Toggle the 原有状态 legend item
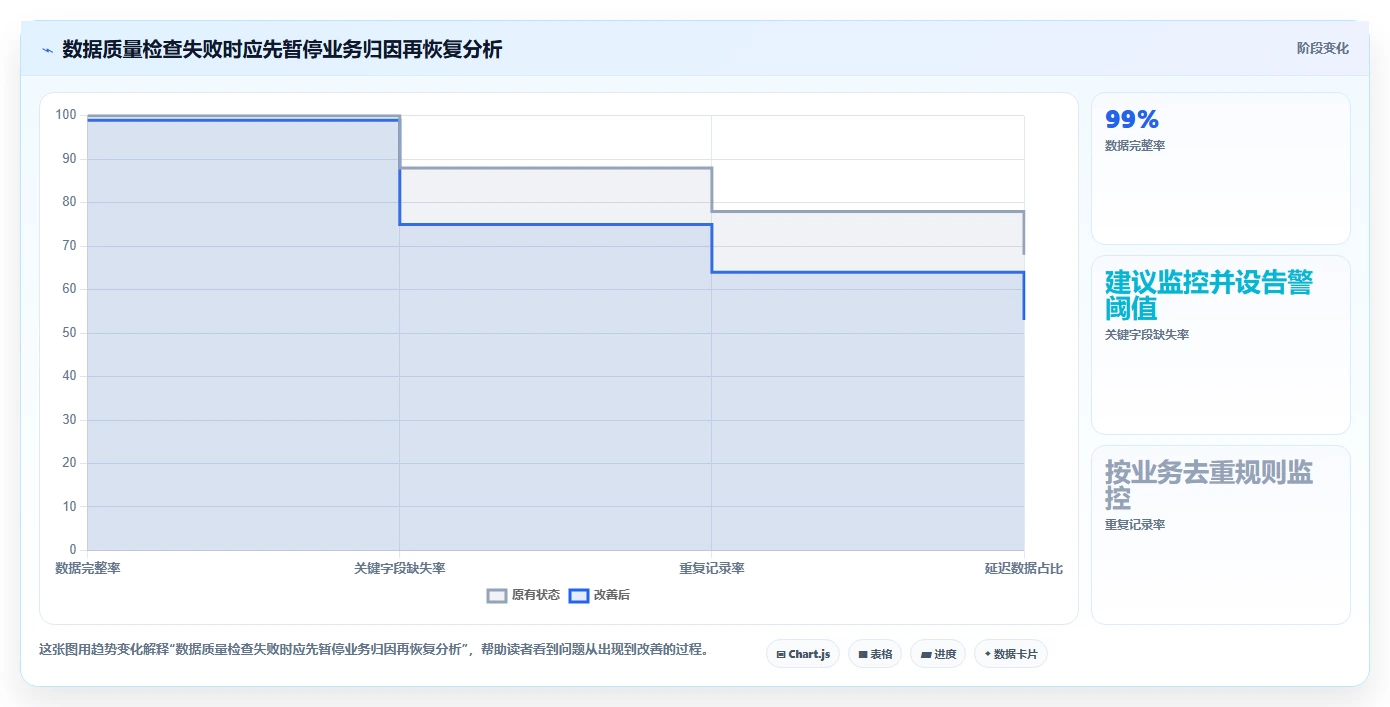Screen dimensions: 1390x707 tap(523, 595)
